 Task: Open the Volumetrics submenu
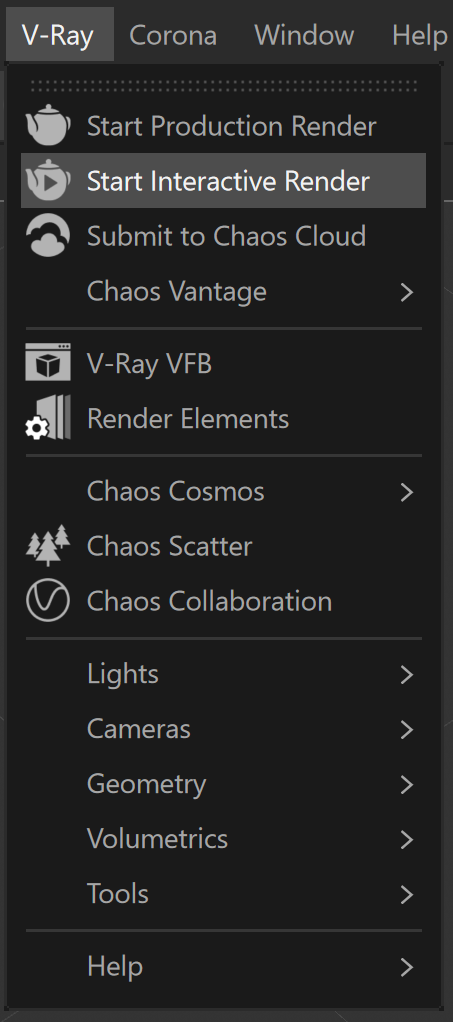(x=224, y=839)
